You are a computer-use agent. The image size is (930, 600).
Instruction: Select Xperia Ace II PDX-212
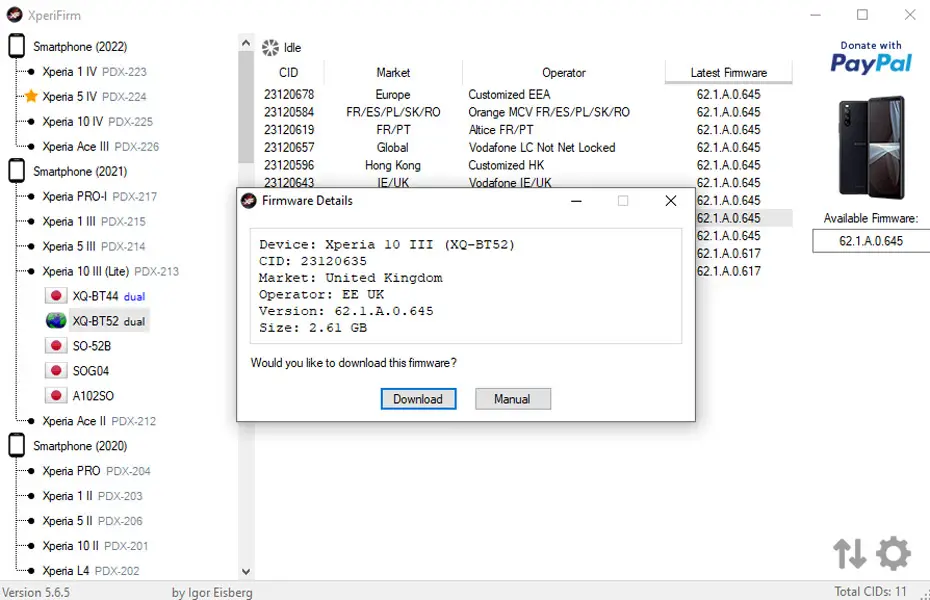[x=99, y=421]
